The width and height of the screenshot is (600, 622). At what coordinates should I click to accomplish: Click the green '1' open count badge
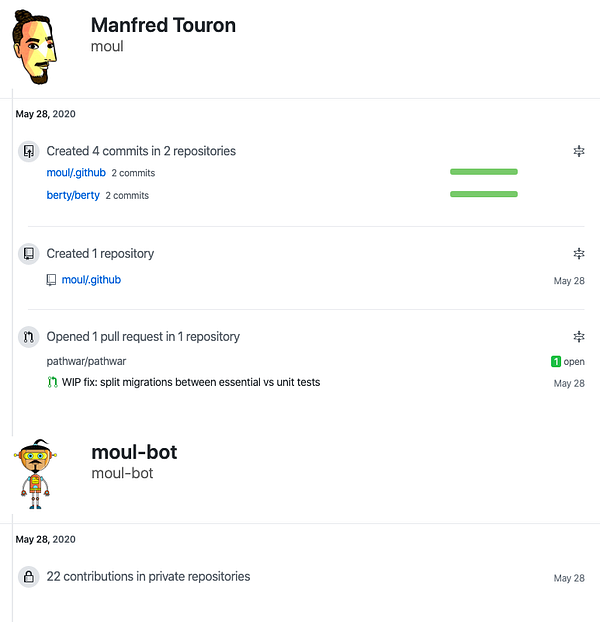[x=556, y=361]
